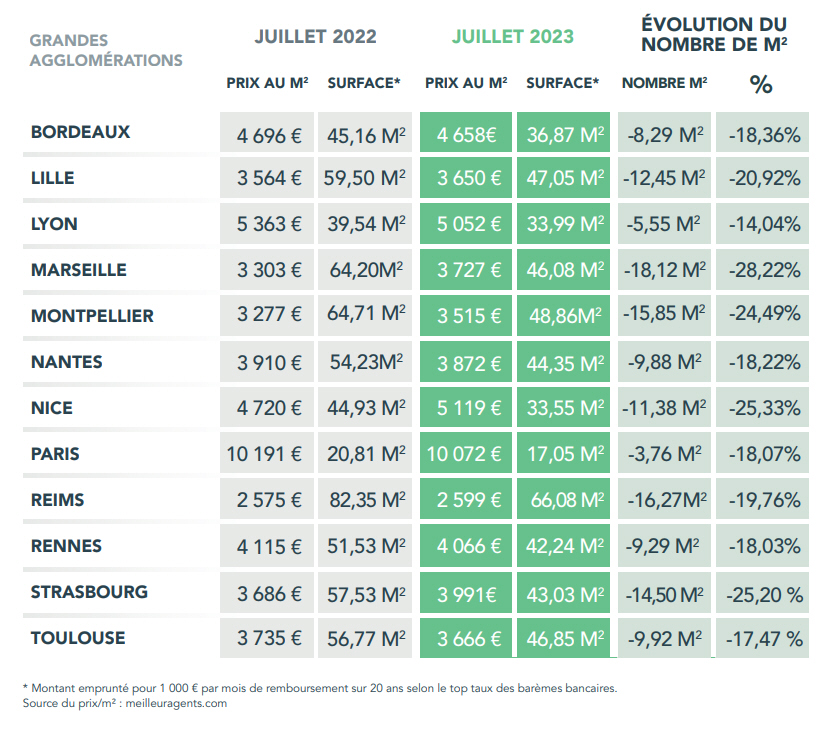Click Reims 2022 surface 82,35 M²

[x=364, y=500]
